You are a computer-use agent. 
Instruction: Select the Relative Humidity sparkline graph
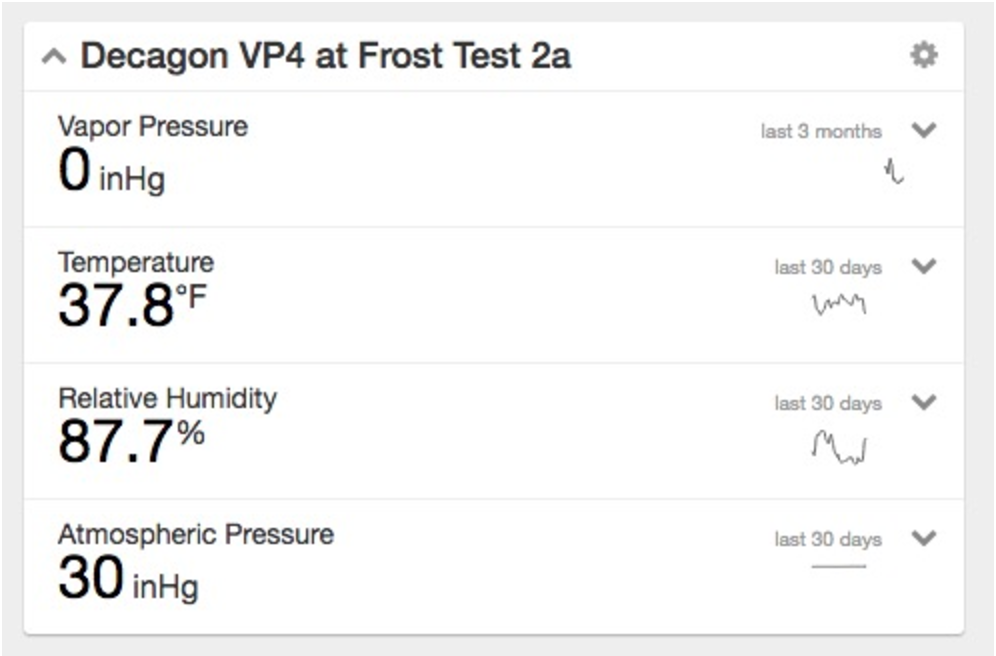click(x=838, y=446)
